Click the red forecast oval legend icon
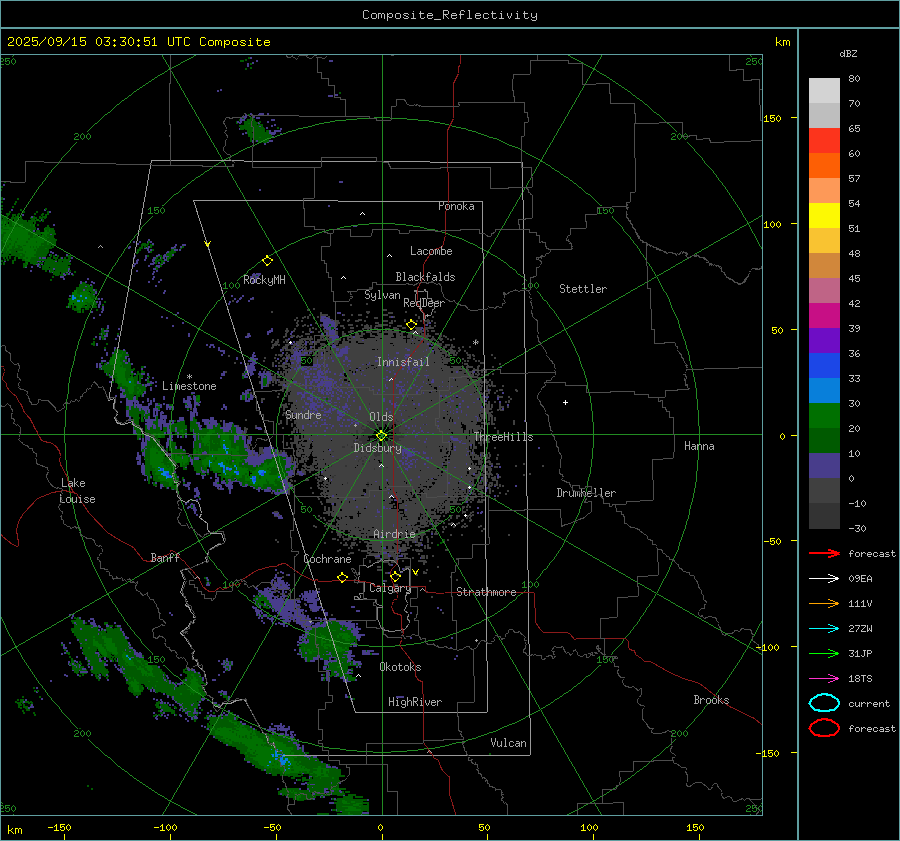Image resolution: width=900 pixels, height=841 pixels. tap(824, 728)
